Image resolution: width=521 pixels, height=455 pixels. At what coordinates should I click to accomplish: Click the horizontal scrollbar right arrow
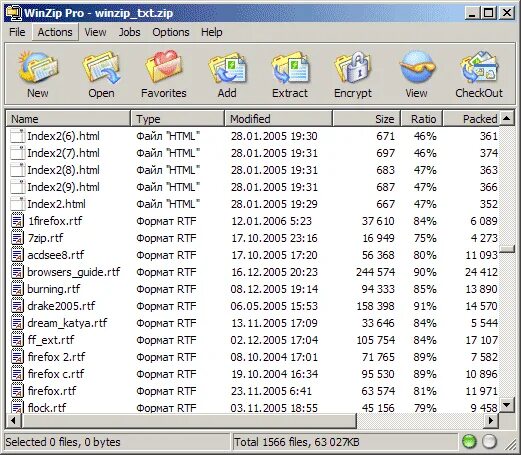(x=491, y=421)
